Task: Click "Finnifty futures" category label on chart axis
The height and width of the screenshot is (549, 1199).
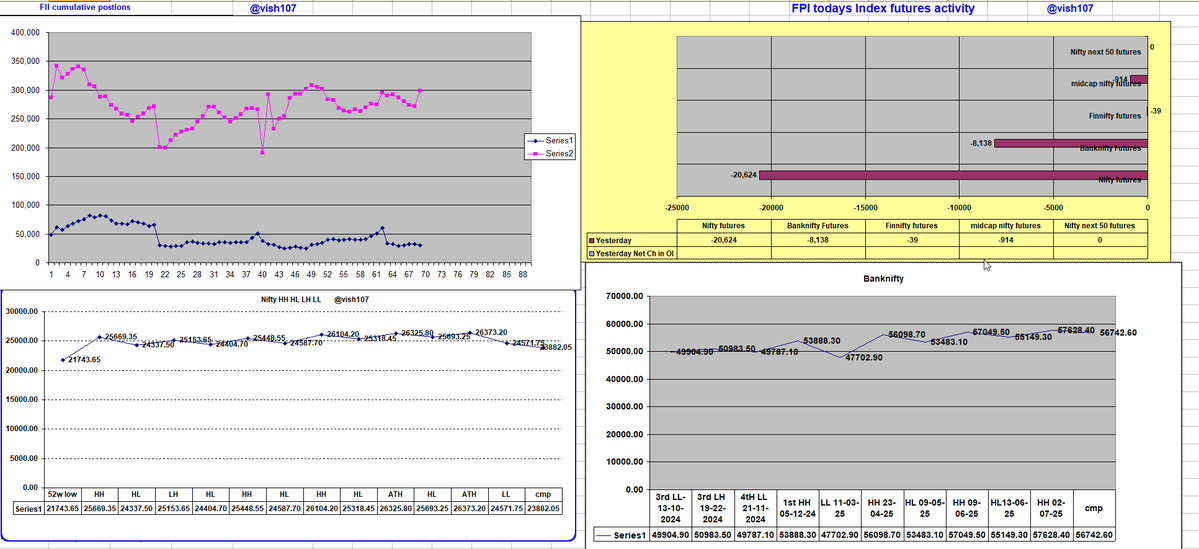Action: click(1115, 115)
